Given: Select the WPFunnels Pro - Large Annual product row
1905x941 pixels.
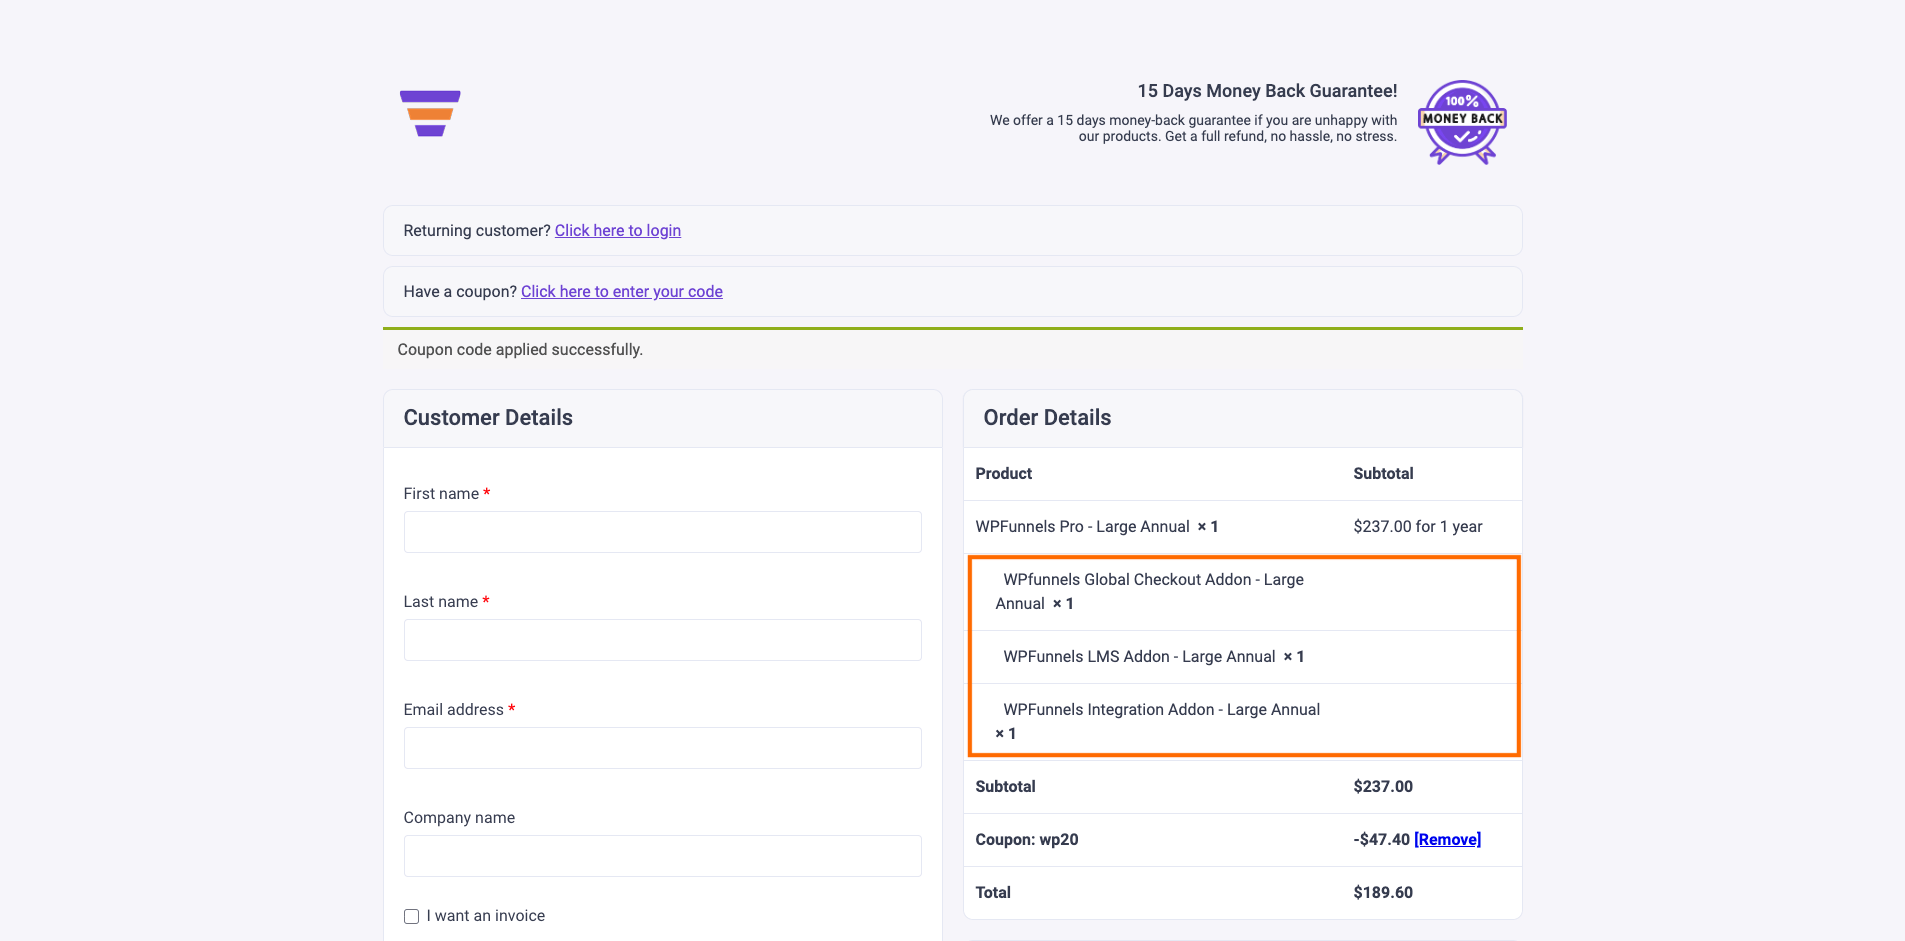Looking at the screenshot, I should point(1242,527).
